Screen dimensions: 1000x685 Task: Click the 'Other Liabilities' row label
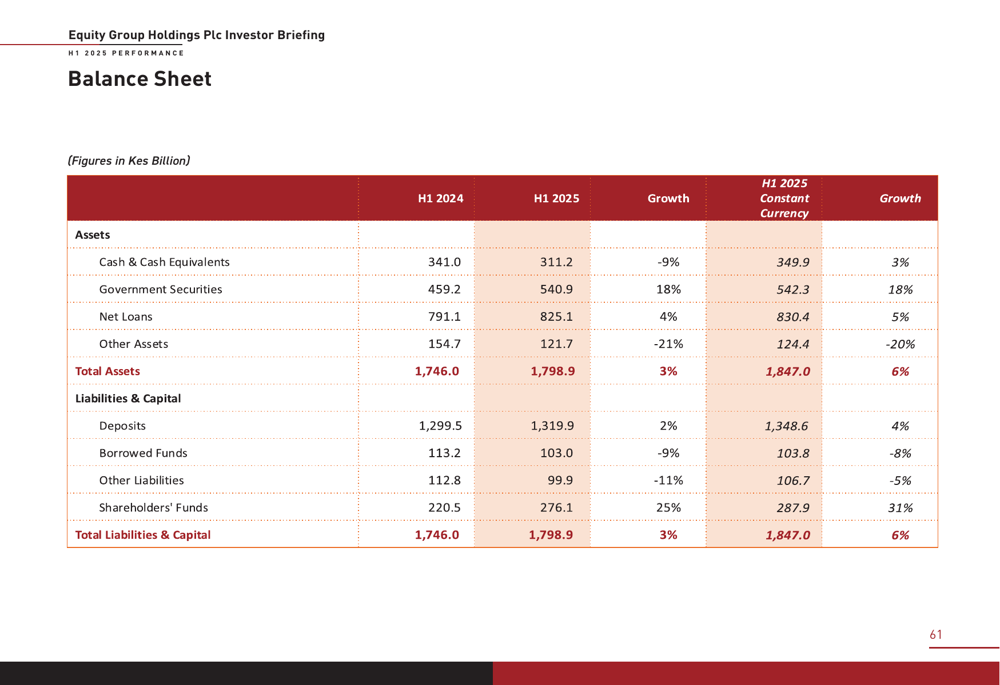[141, 481]
